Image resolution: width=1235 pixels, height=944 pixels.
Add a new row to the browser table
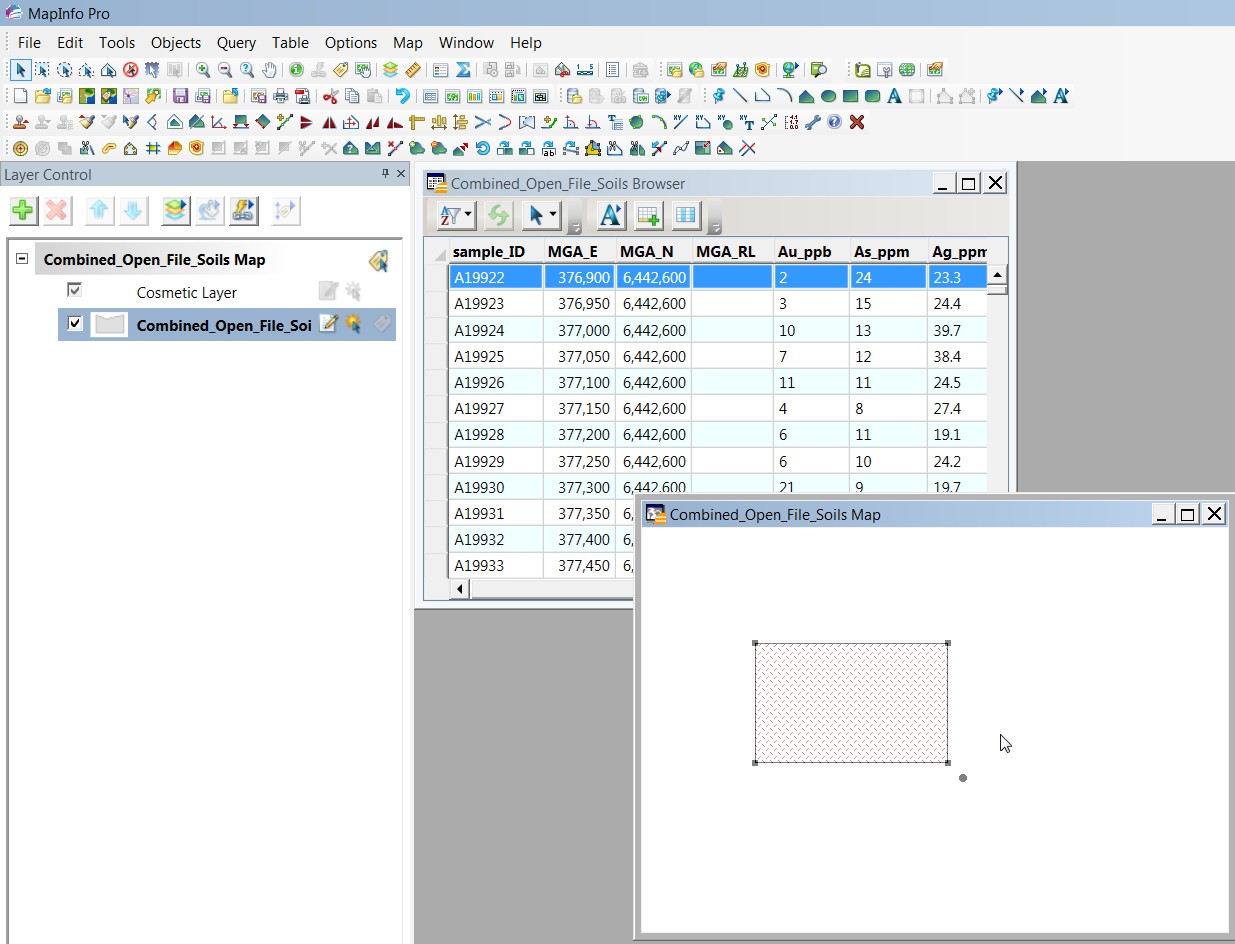(646, 215)
